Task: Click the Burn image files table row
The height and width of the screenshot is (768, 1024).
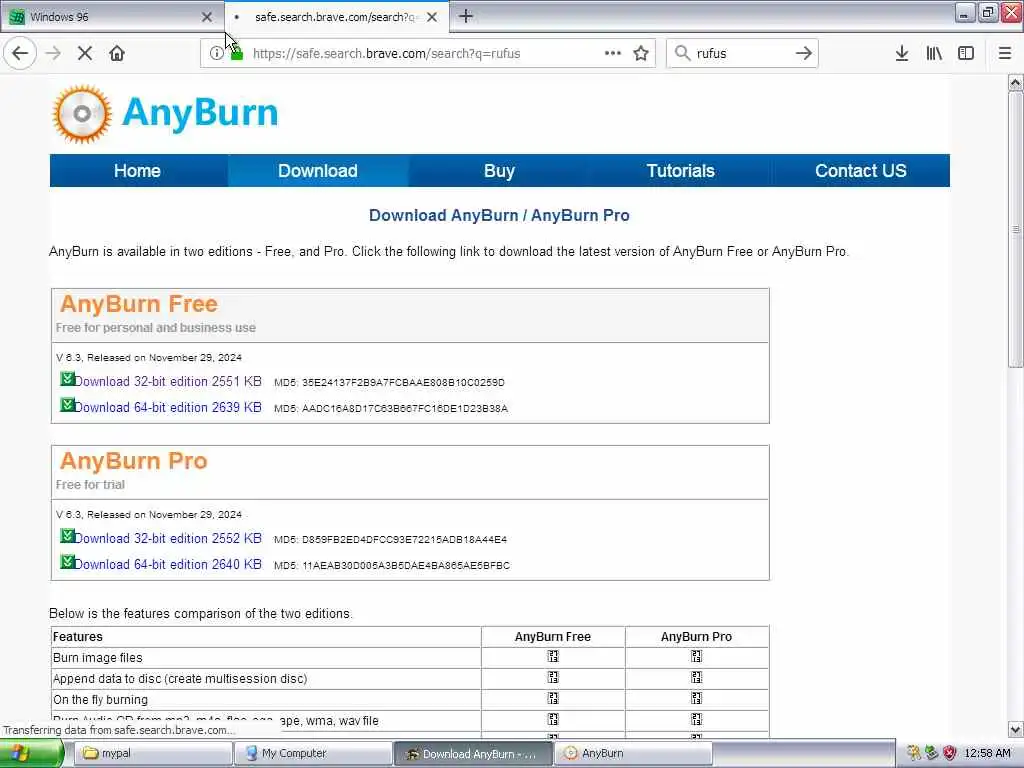Action: tap(409, 658)
